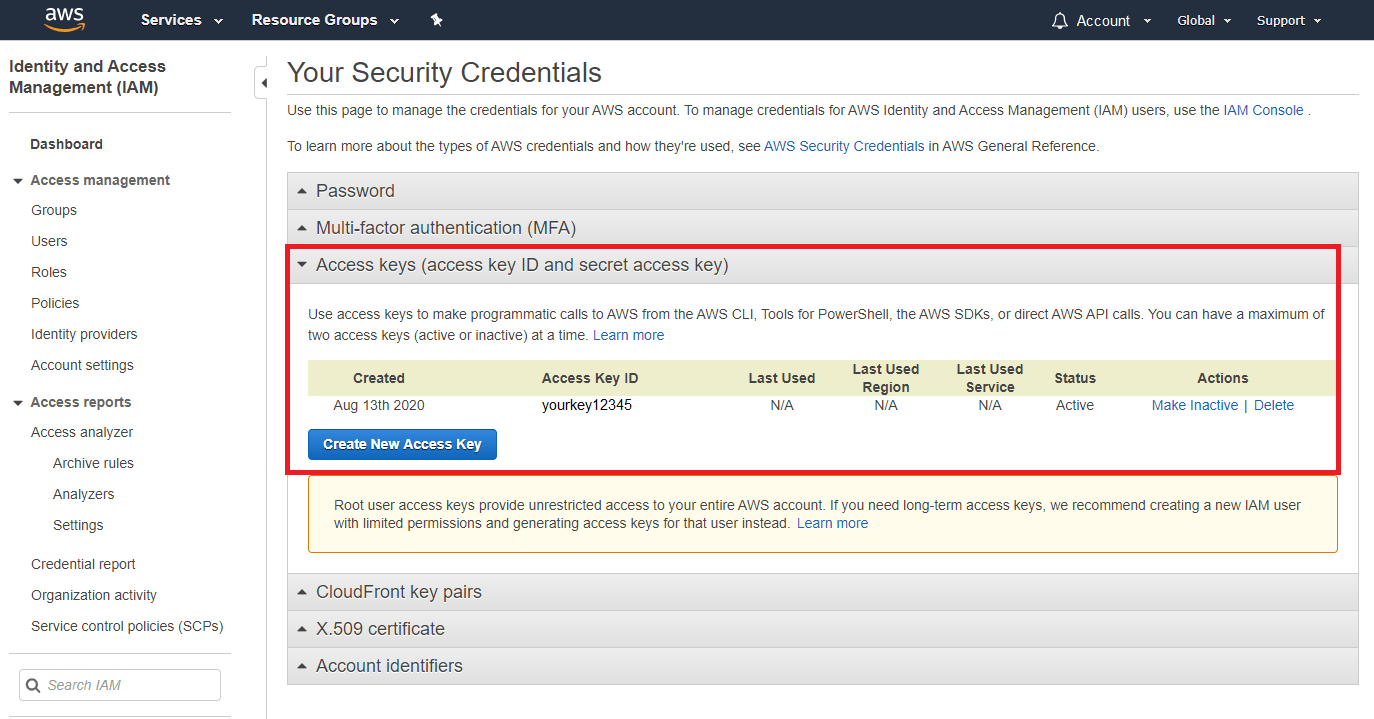Make the access key Inactive

(x=1195, y=404)
